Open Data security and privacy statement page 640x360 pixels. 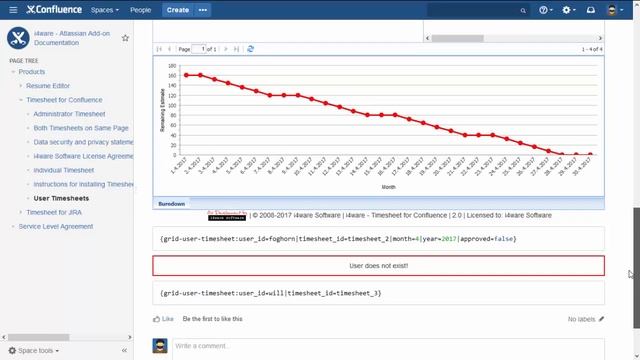click(x=83, y=142)
